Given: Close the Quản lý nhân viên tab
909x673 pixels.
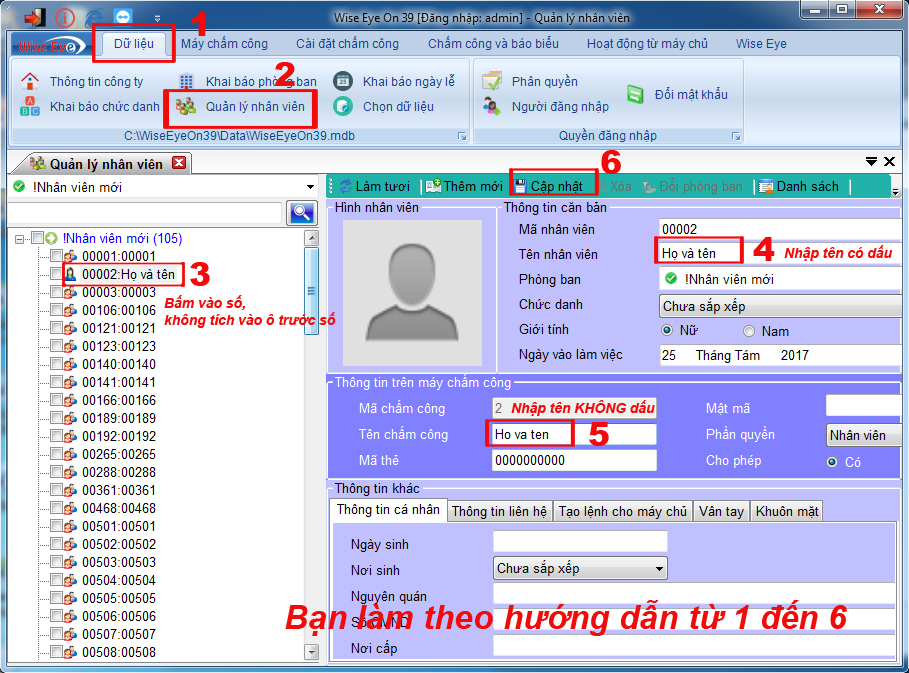Looking at the screenshot, I should tap(180, 163).
